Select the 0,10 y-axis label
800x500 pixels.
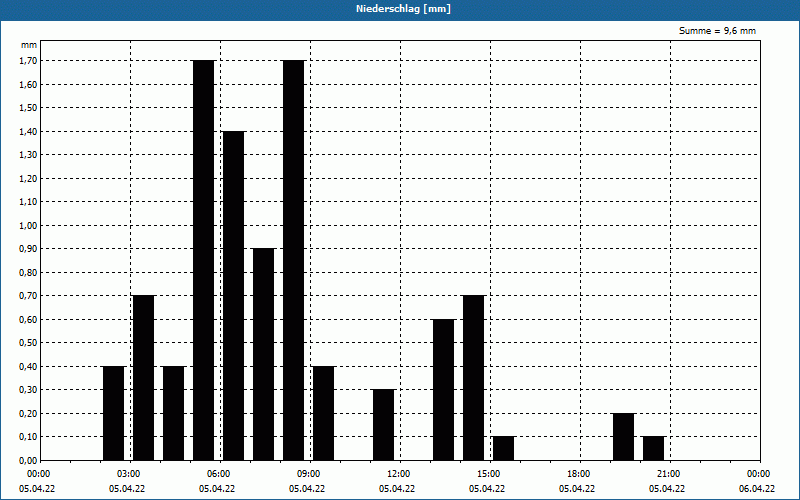[28, 437]
